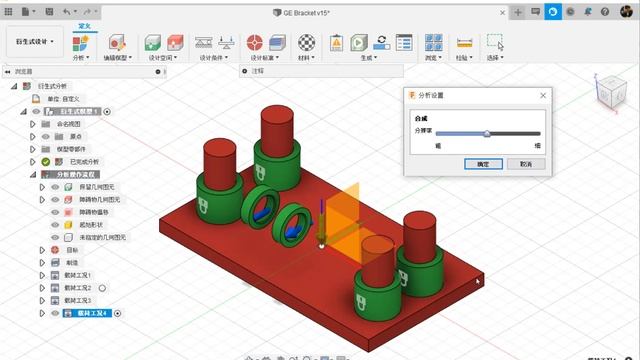This screenshot has height=360, width=640.
Task: Open the user profile avatar
Action: tap(626, 12)
